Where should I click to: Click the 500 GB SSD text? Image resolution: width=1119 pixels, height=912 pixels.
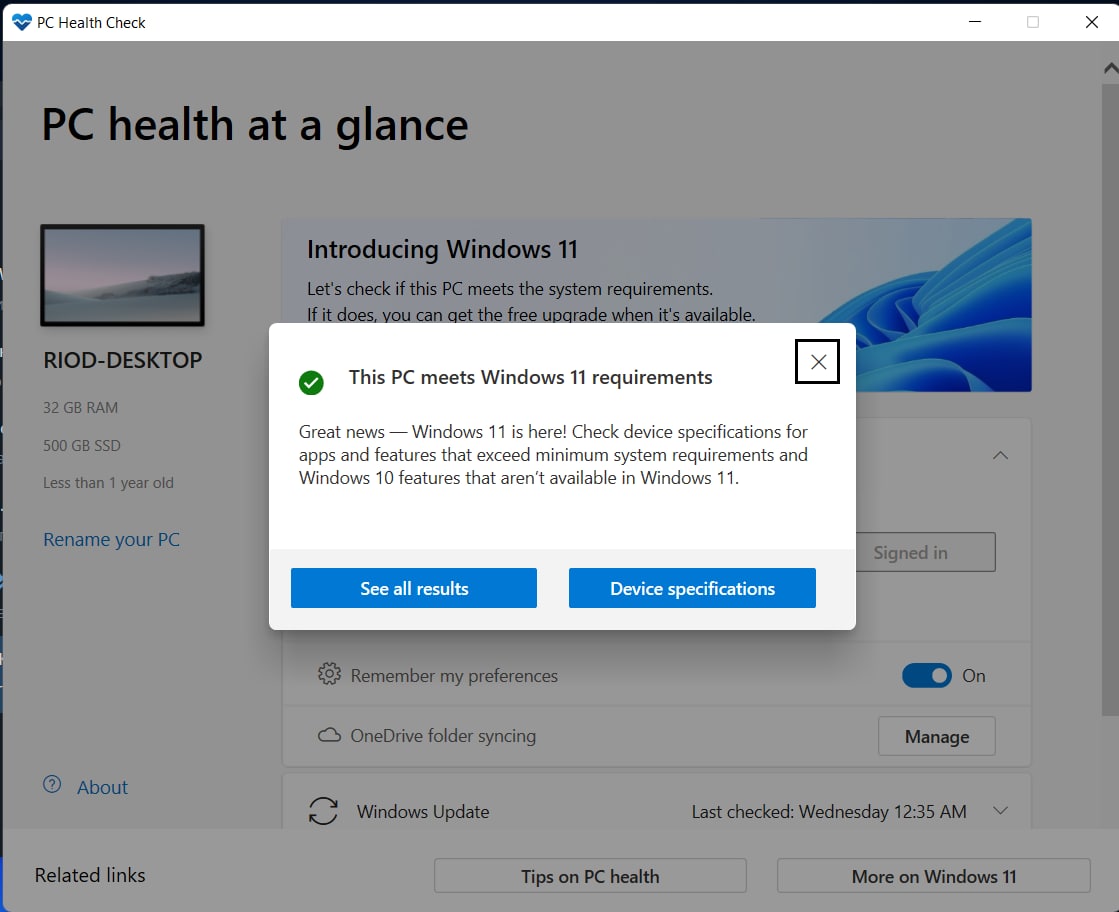coord(82,445)
